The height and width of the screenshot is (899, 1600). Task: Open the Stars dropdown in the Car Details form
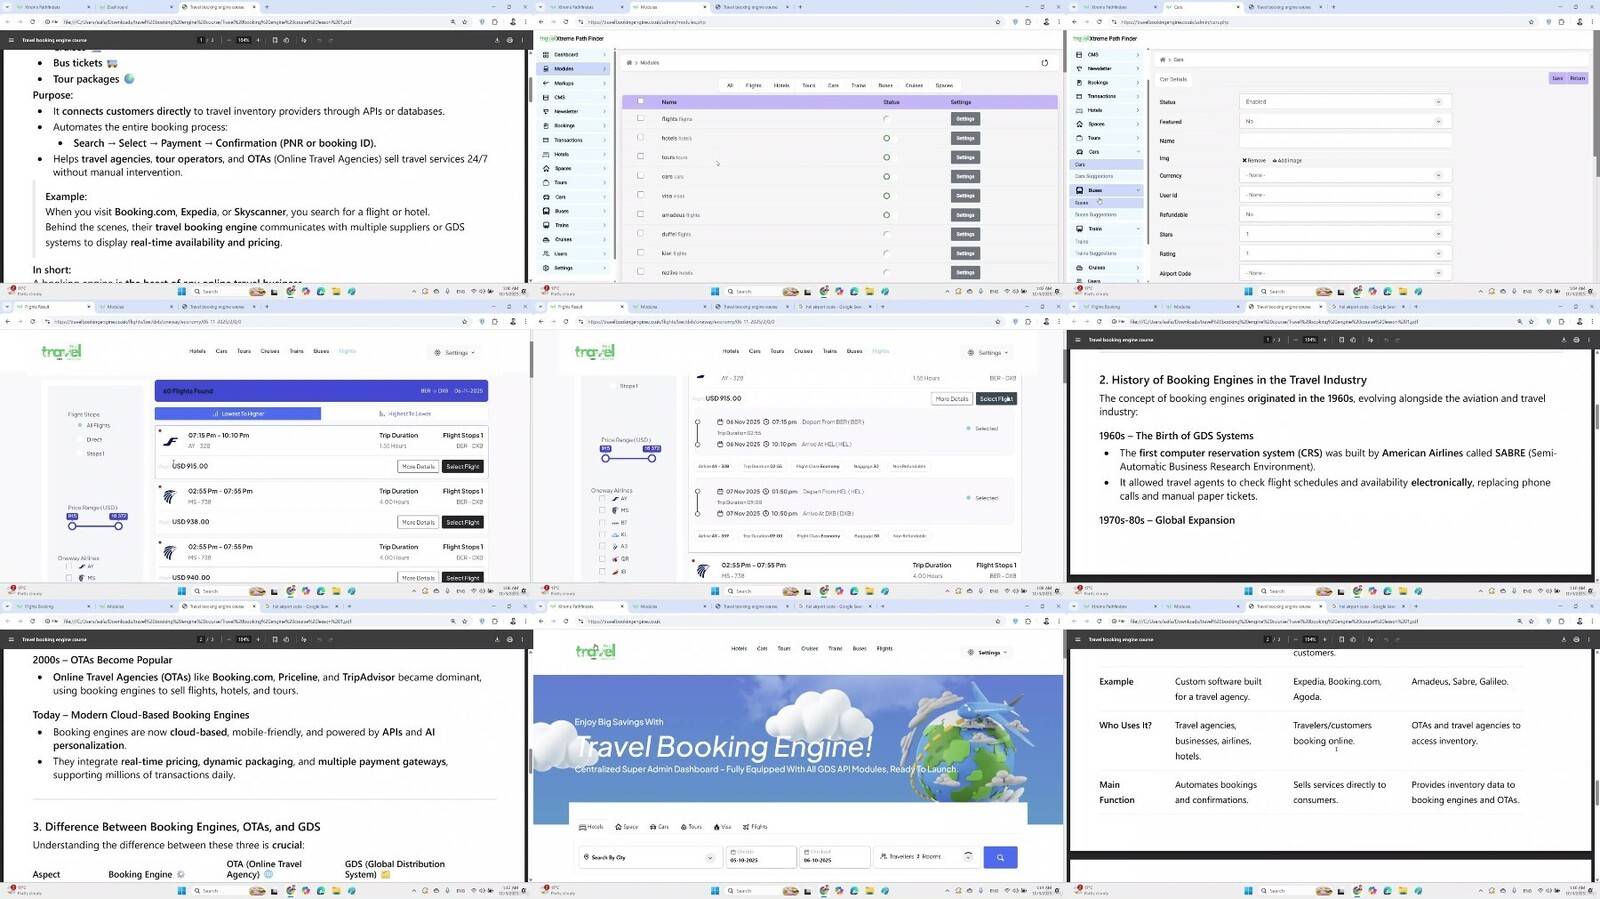[x=1345, y=234]
